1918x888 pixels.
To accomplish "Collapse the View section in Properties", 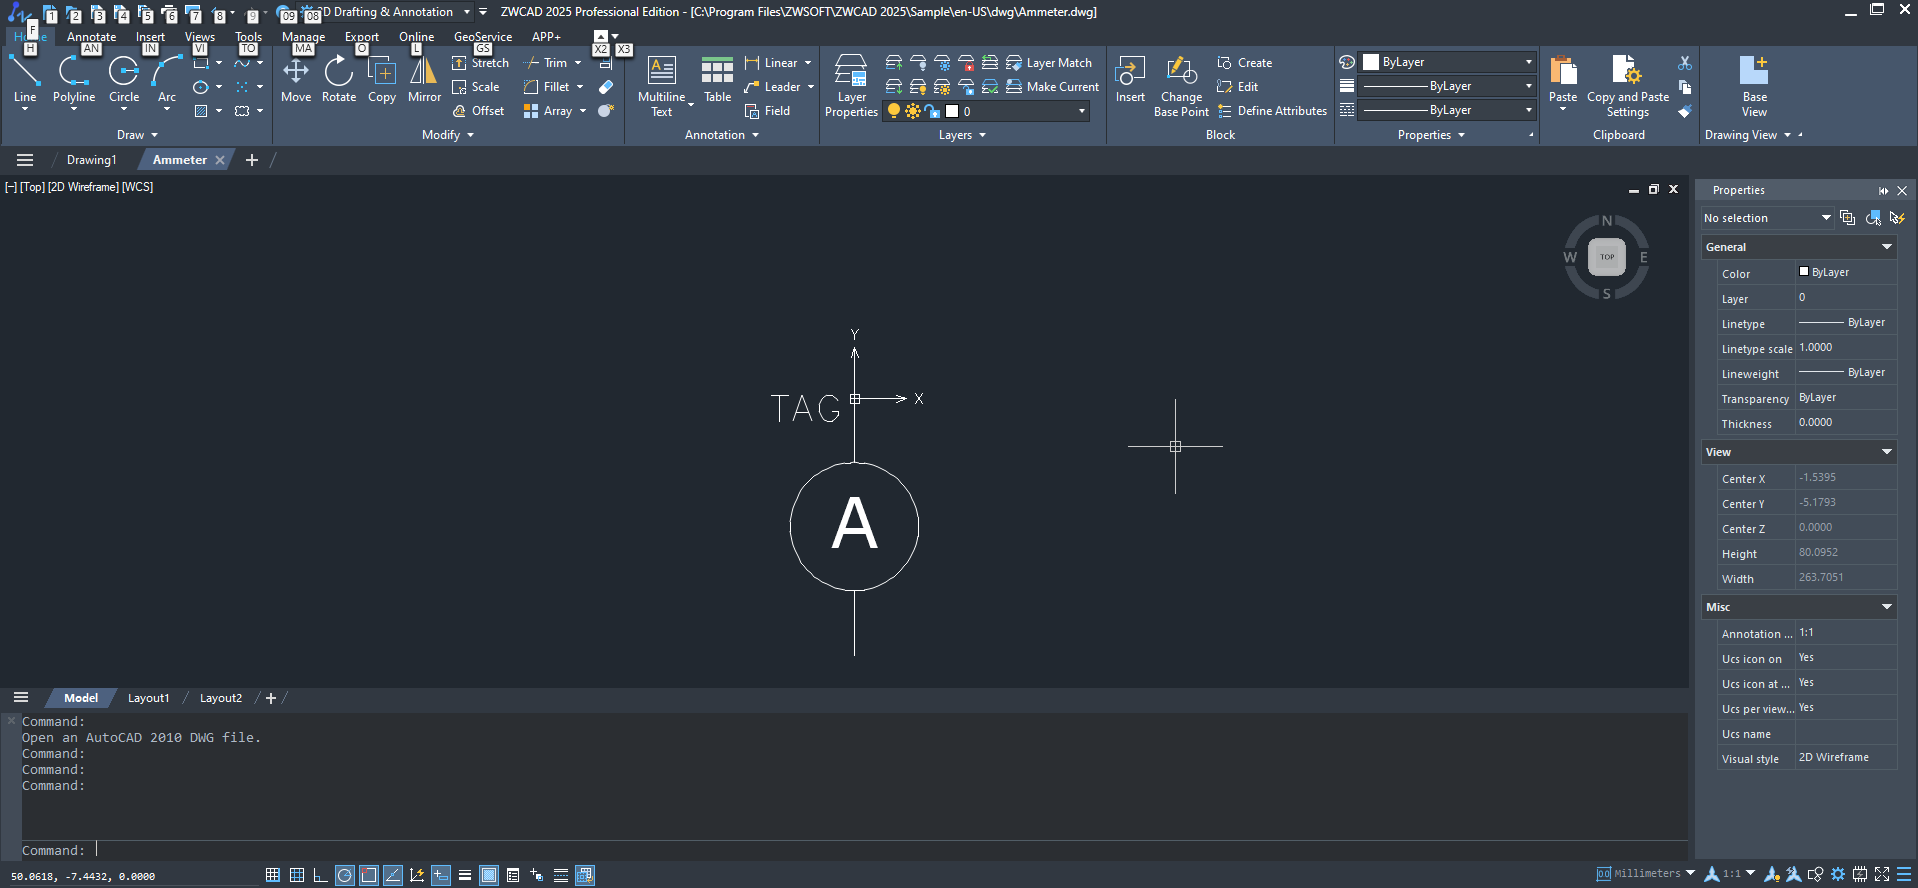I will tap(1887, 452).
